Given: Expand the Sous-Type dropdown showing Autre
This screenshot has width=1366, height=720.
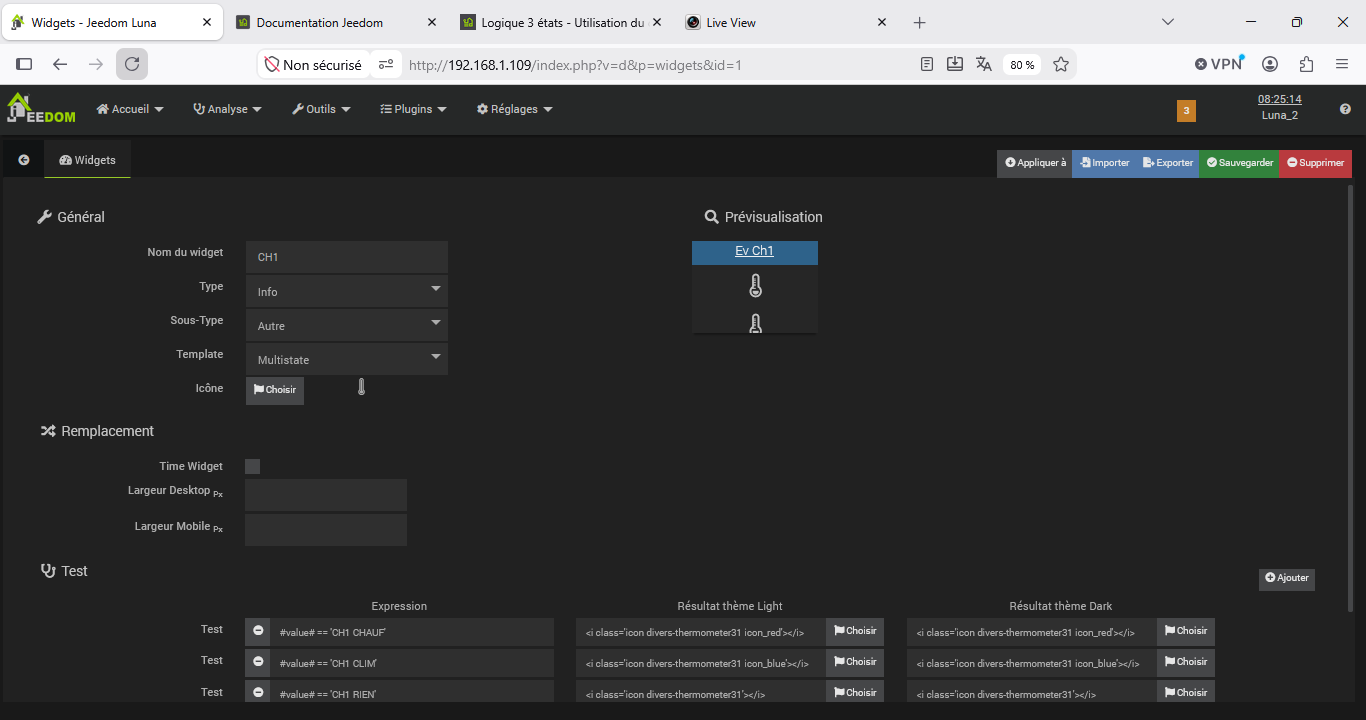Looking at the screenshot, I should point(347,325).
